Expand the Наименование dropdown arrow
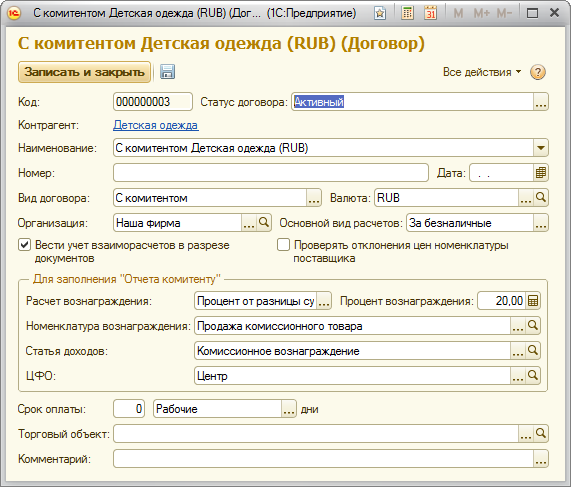Viewport: 571px width, 487px height. [x=541, y=148]
